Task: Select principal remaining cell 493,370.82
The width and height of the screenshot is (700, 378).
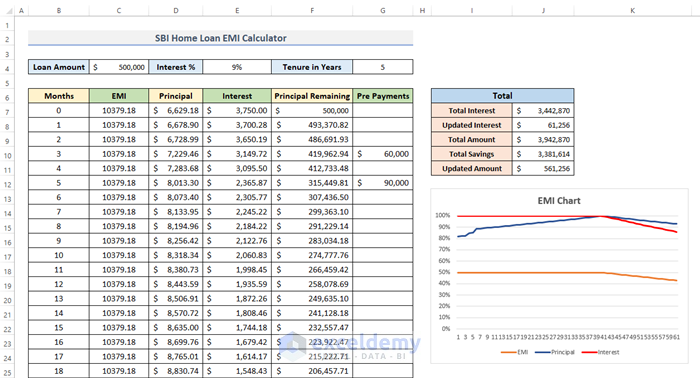Action: click(x=312, y=125)
